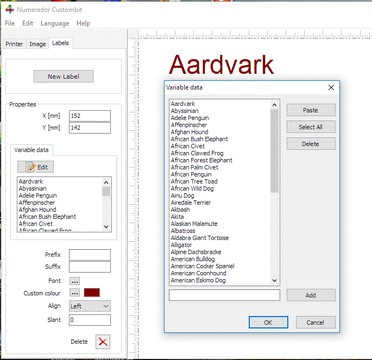Open the File menu
Viewport: 372px width, 360px height.
click(10, 23)
